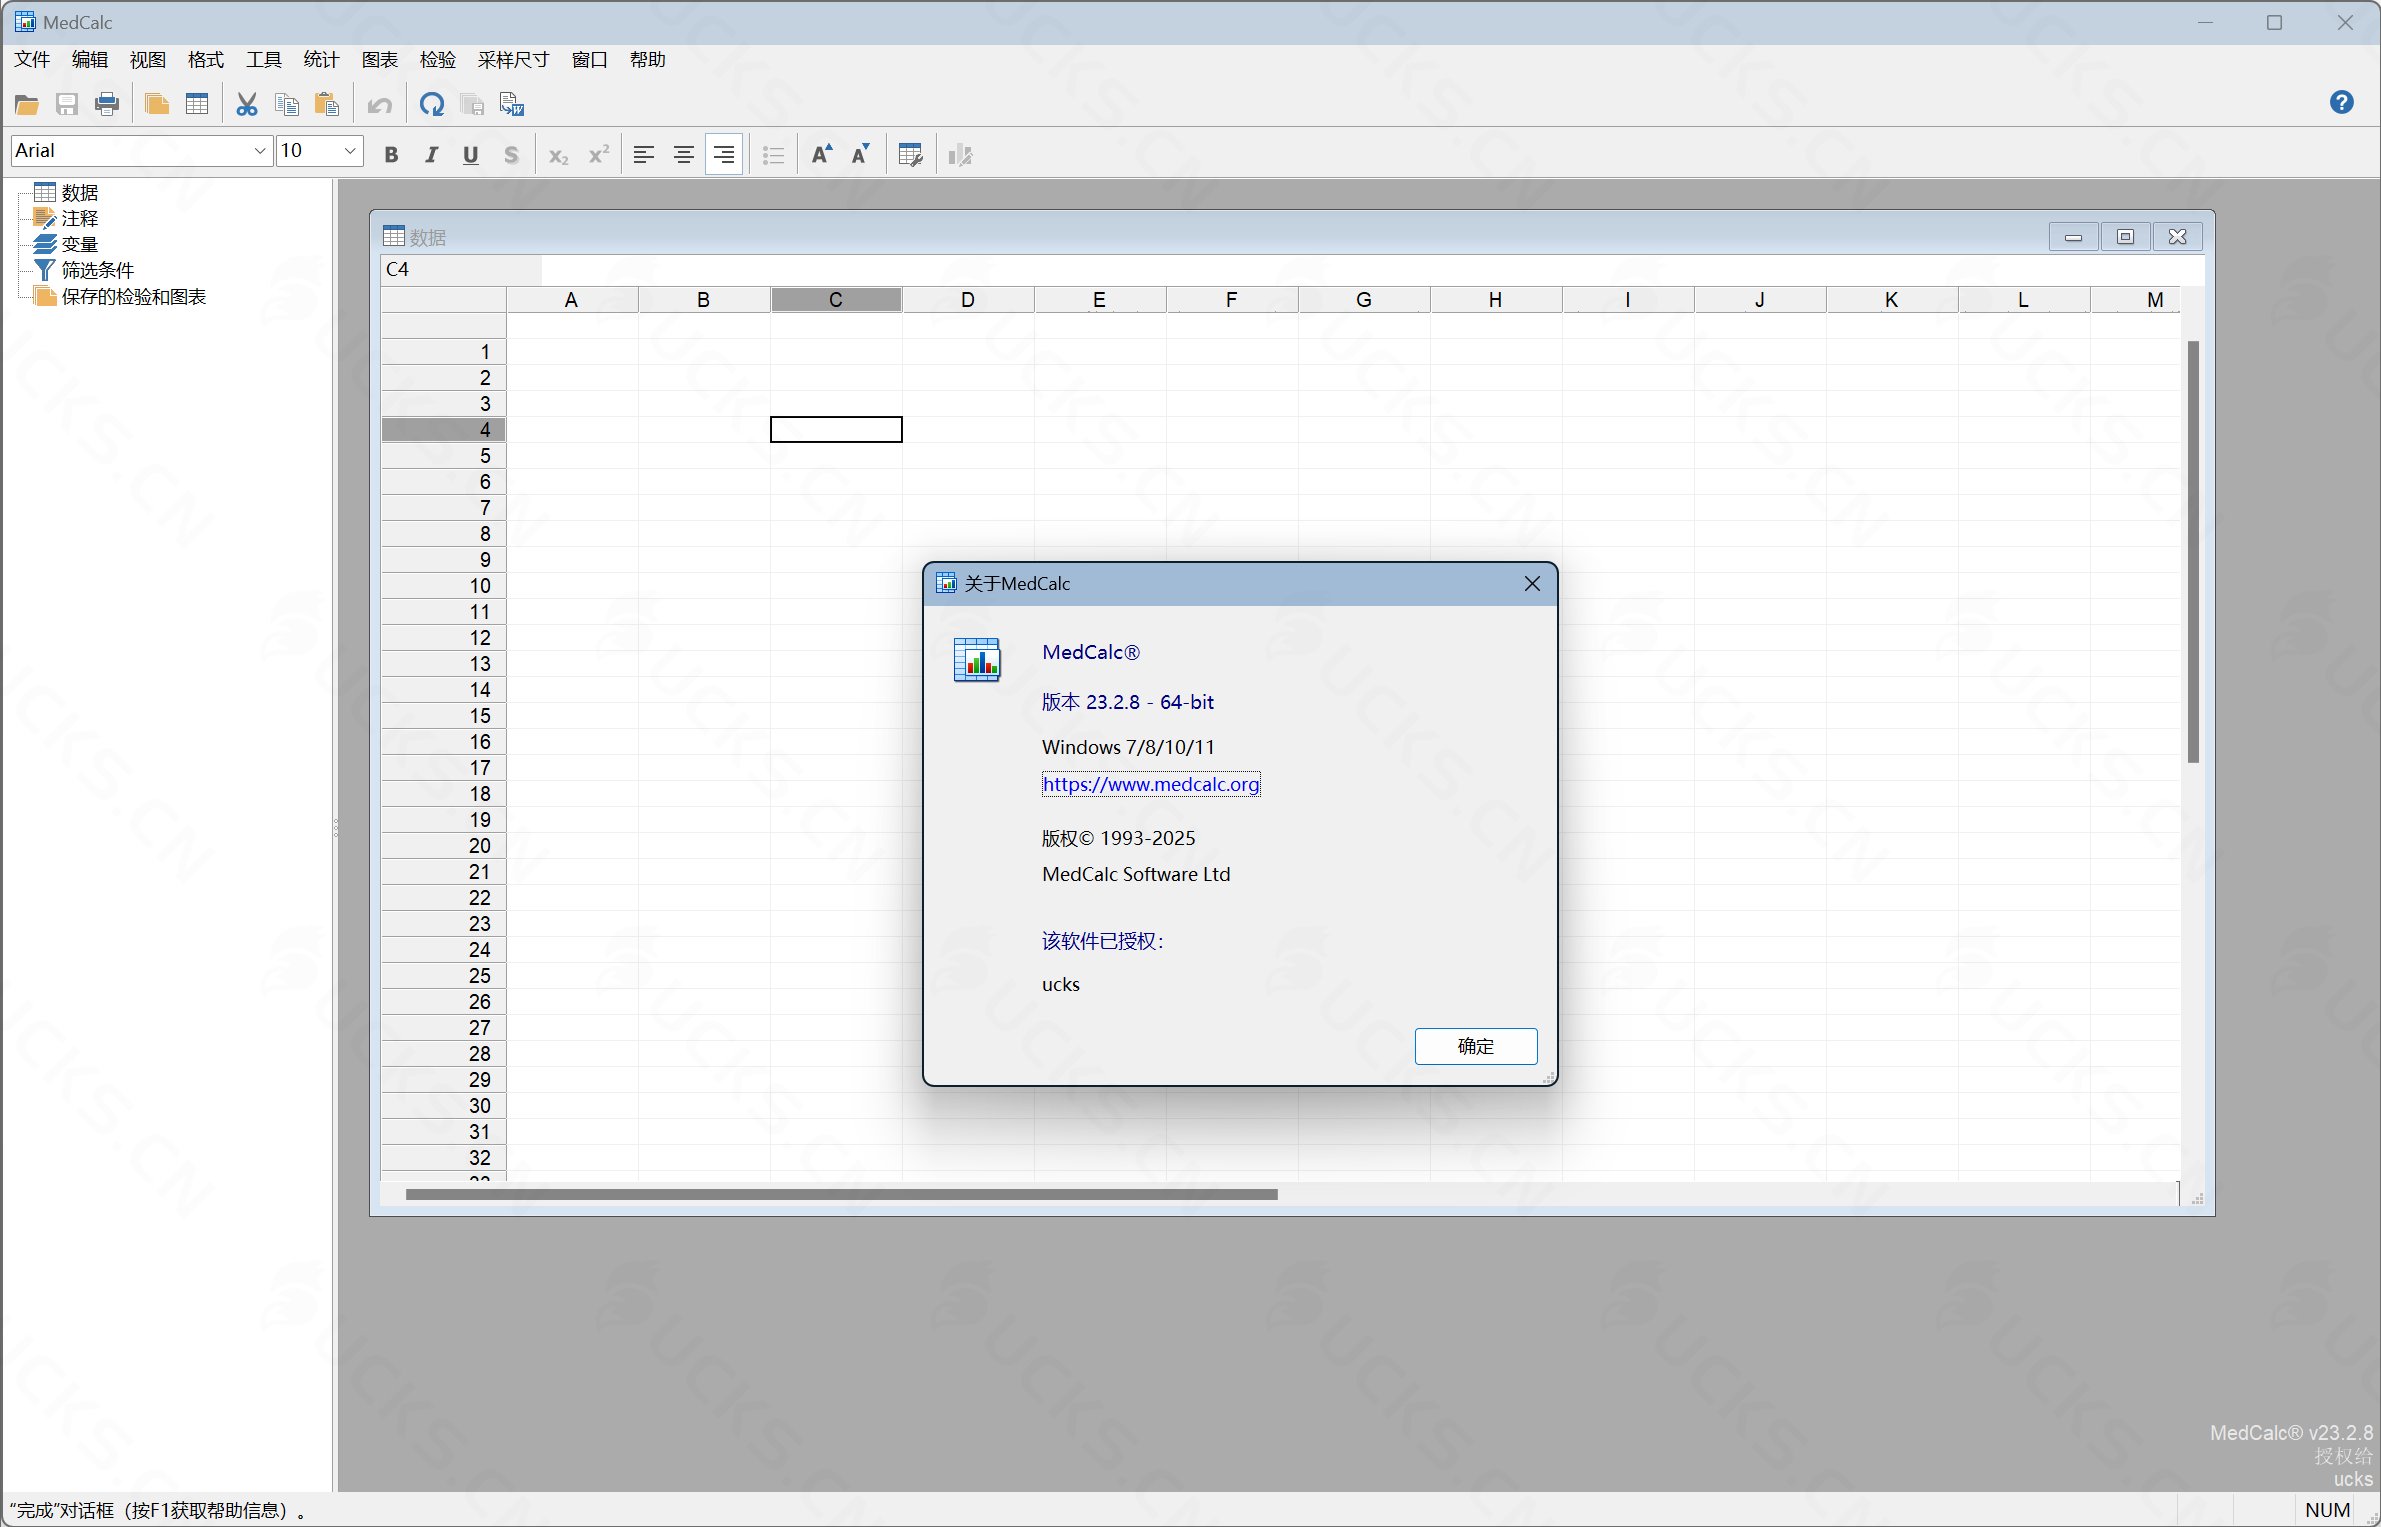Toggle subscript formatting
The width and height of the screenshot is (2381, 1527).
[558, 155]
